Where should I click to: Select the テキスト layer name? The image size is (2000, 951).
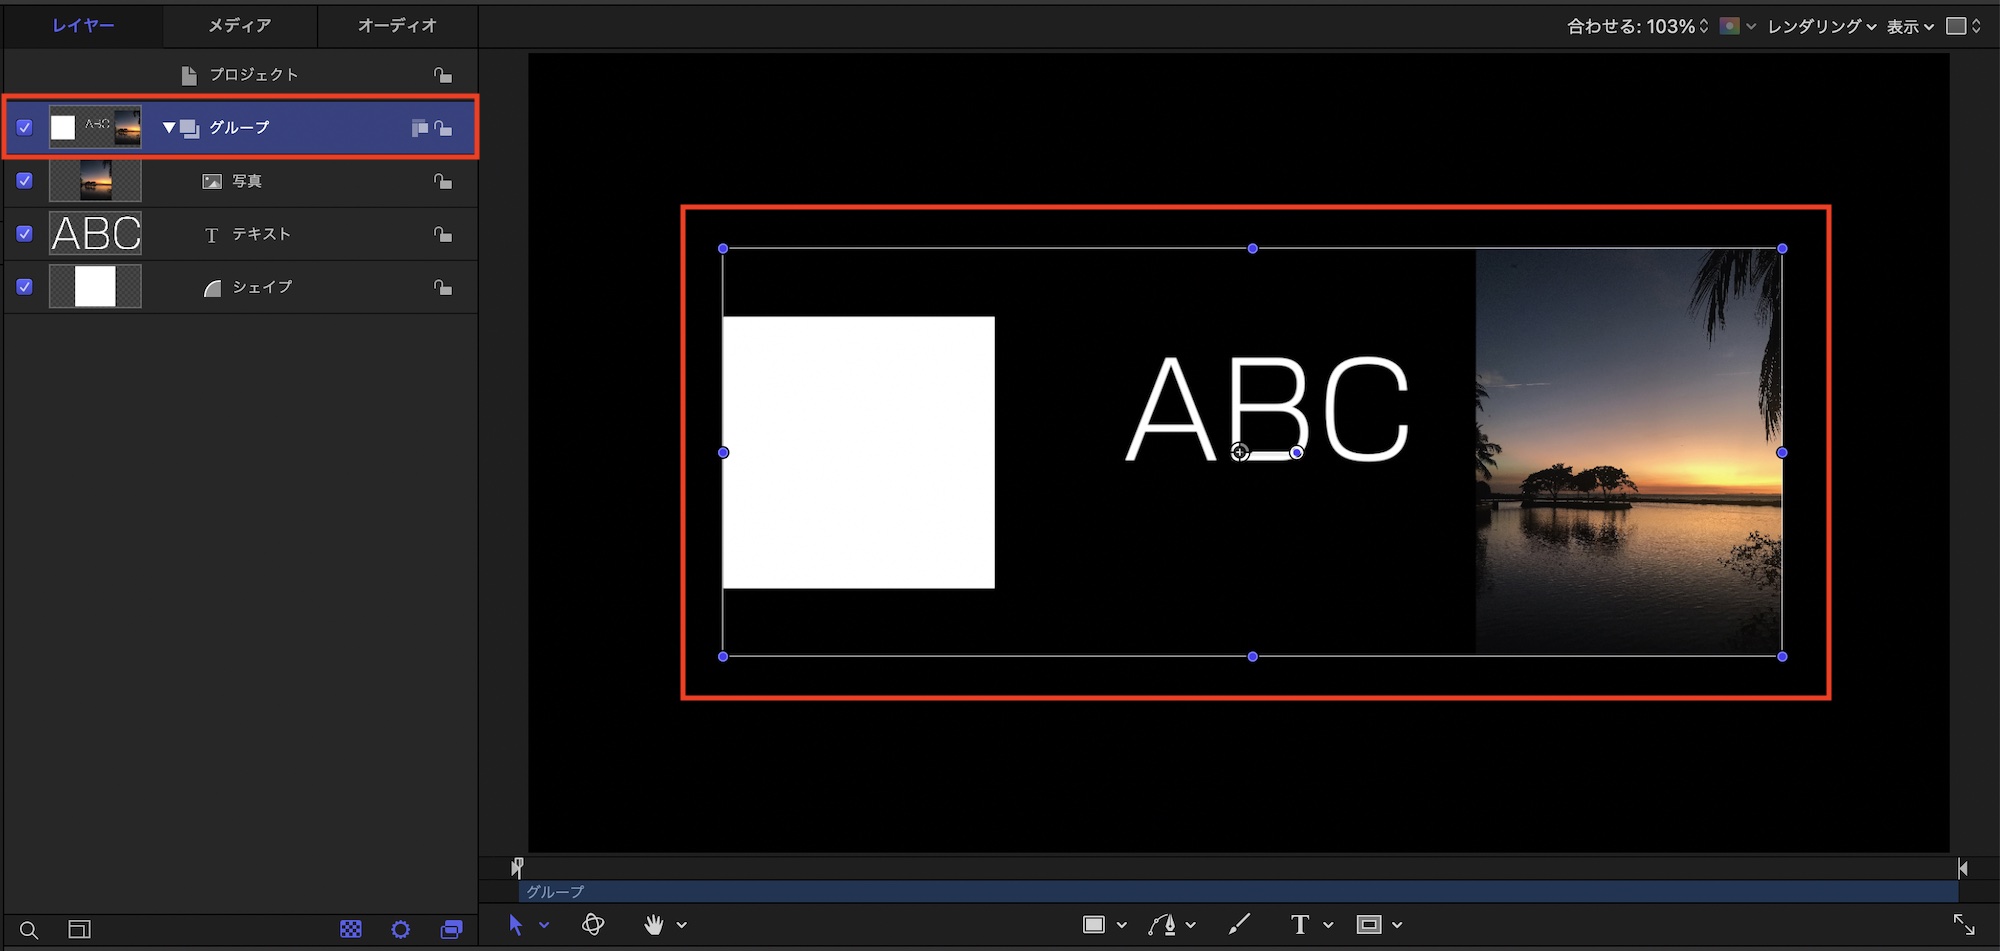[x=261, y=234]
